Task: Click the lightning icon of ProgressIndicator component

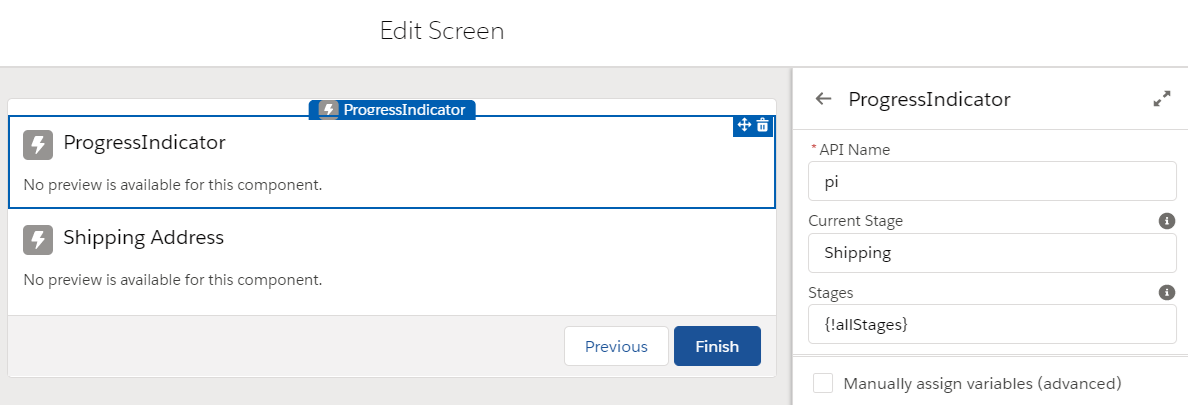Action: (x=38, y=145)
